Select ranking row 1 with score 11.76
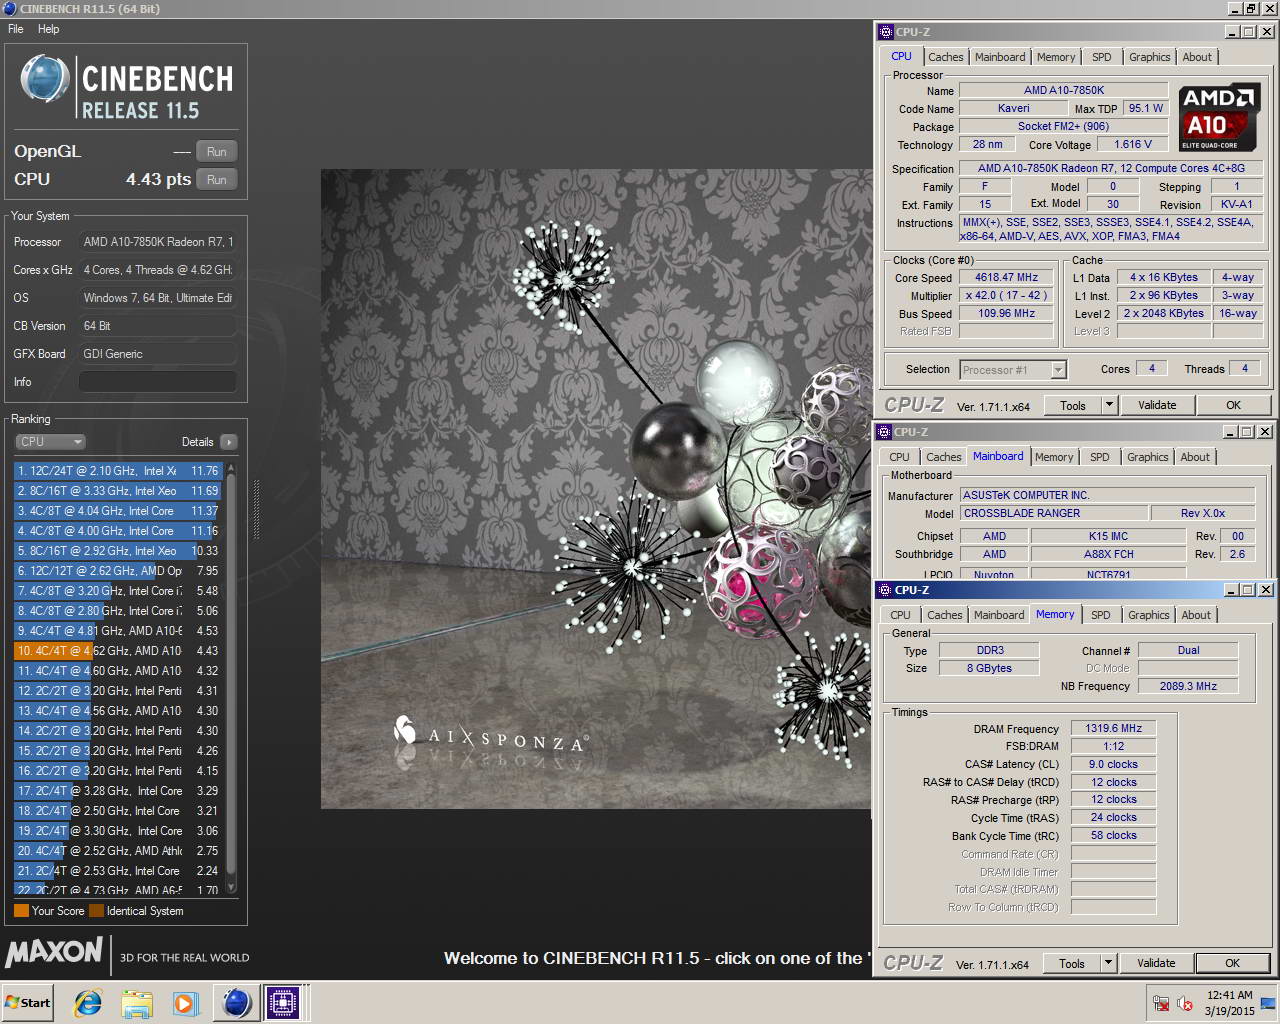1280x1024 pixels. coord(118,471)
